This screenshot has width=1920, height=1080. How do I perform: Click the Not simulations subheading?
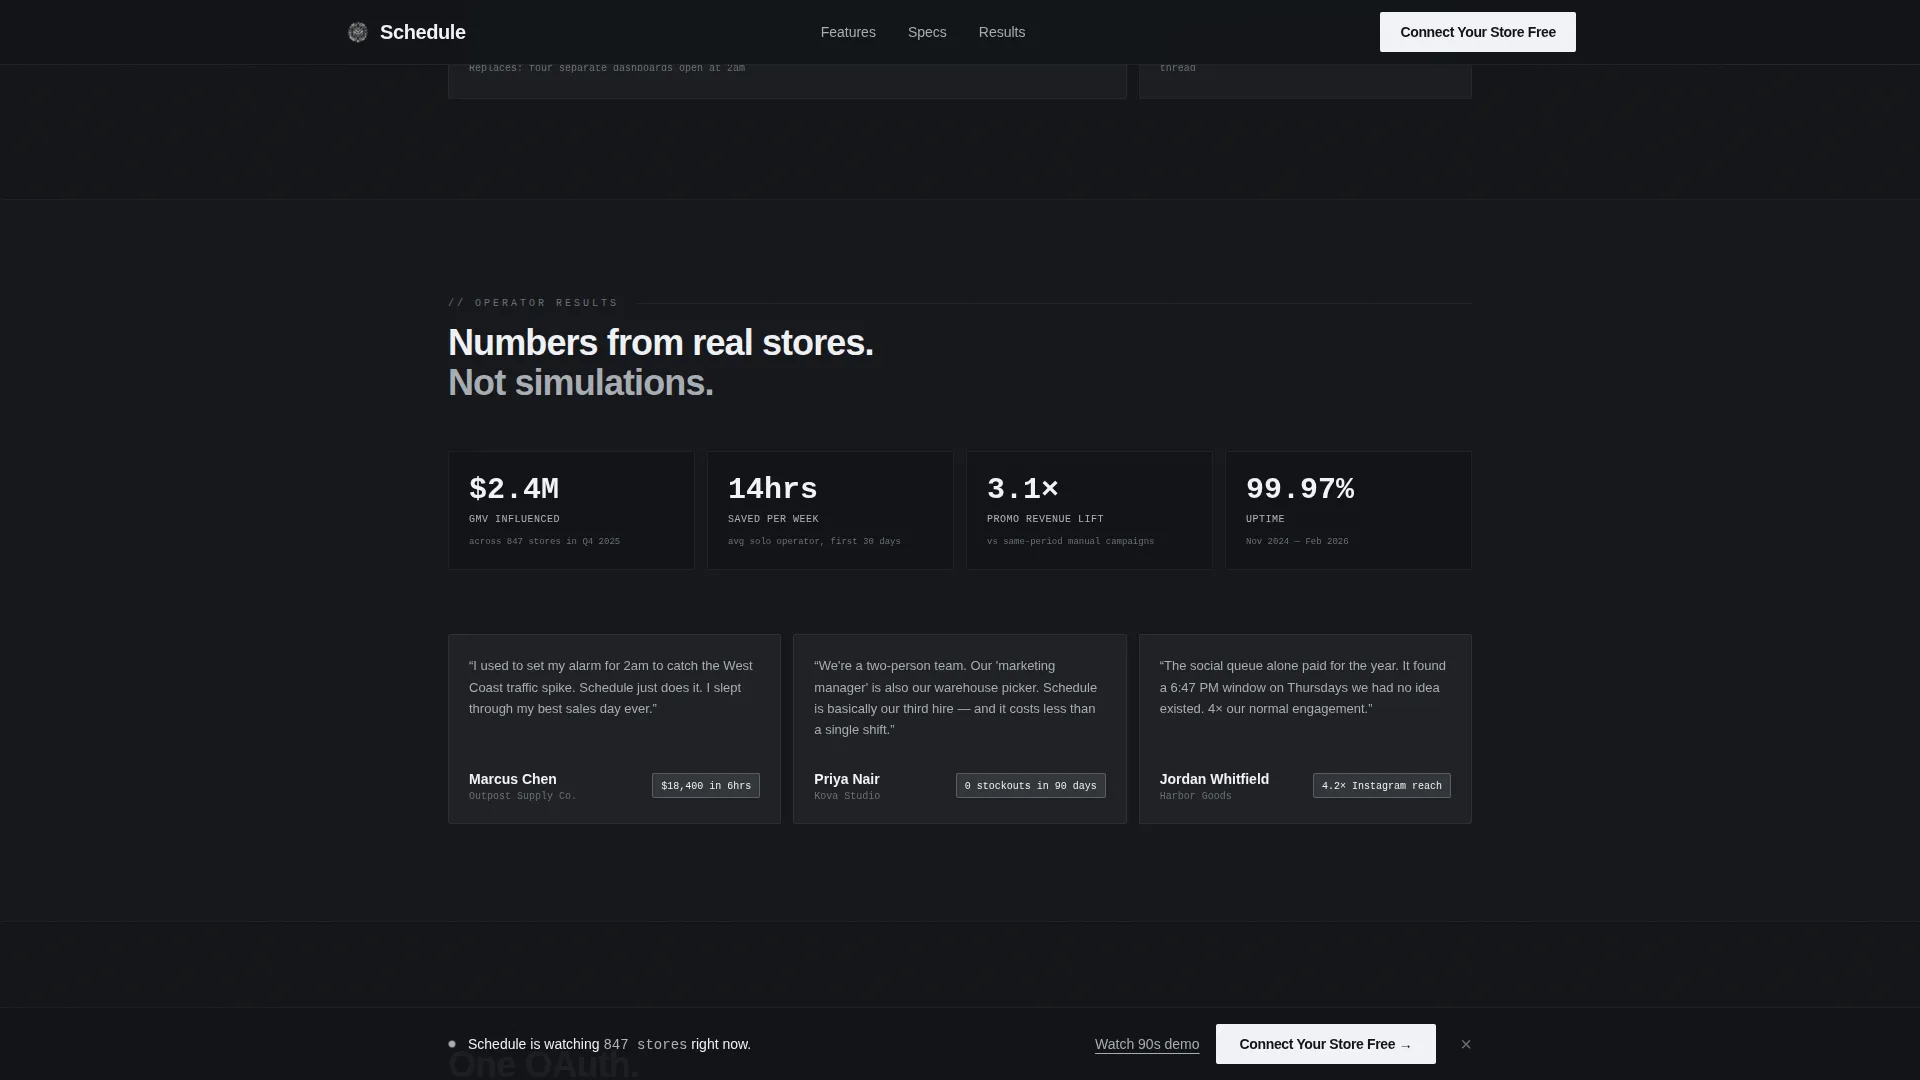pyautogui.click(x=581, y=383)
